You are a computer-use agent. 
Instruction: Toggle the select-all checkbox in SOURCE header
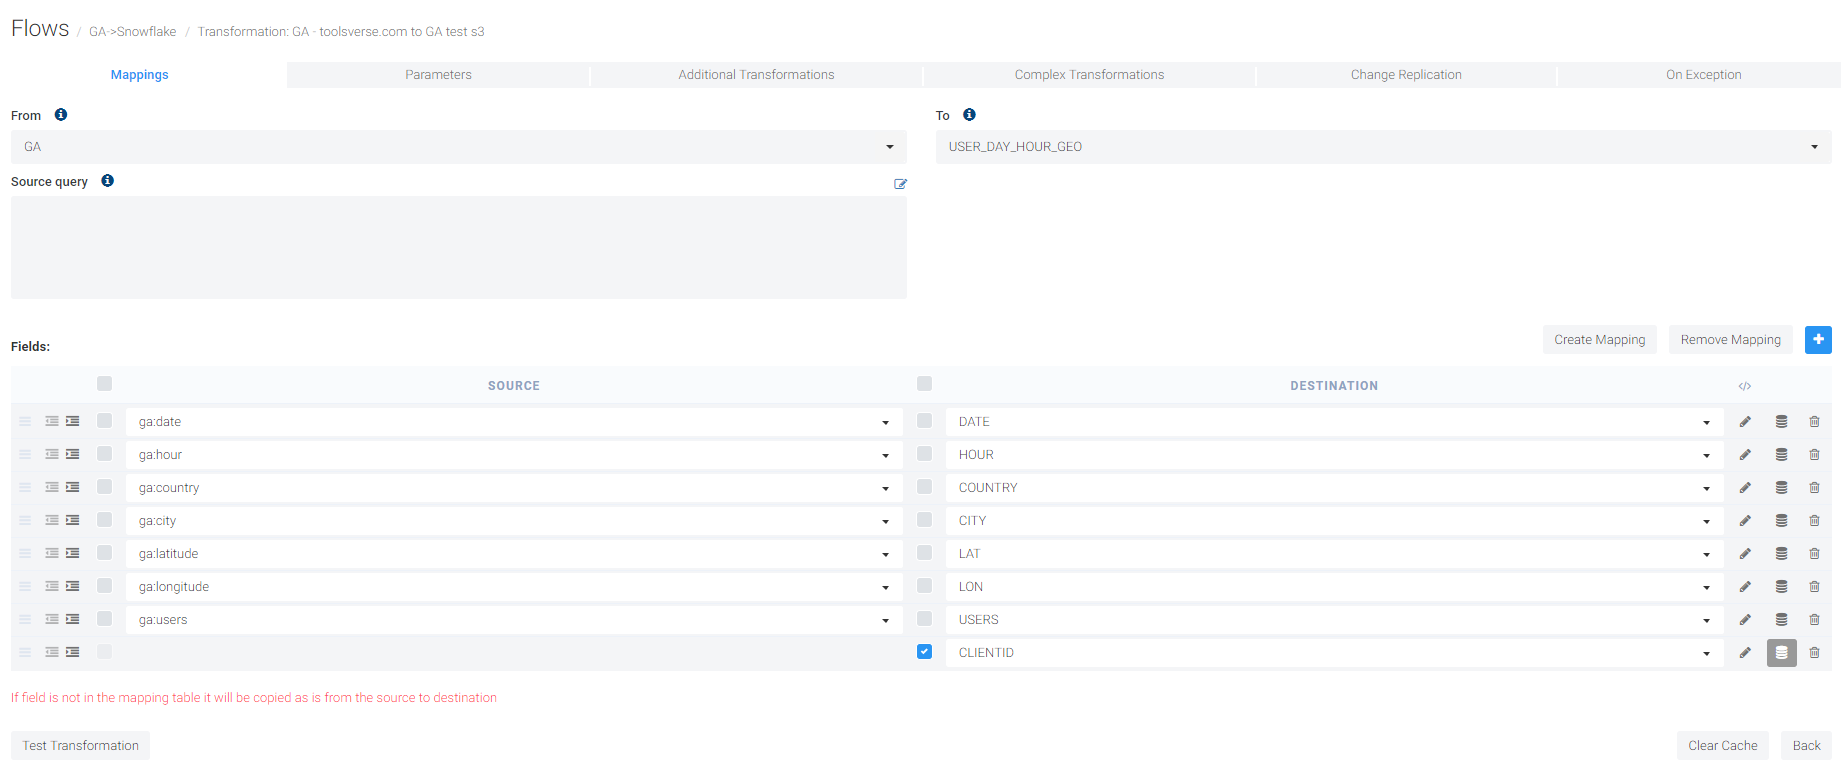105,384
